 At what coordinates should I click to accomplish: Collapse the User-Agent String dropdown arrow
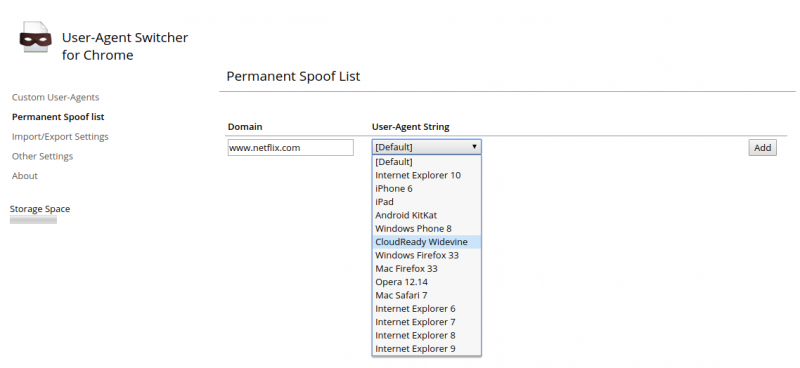click(x=474, y=147)
